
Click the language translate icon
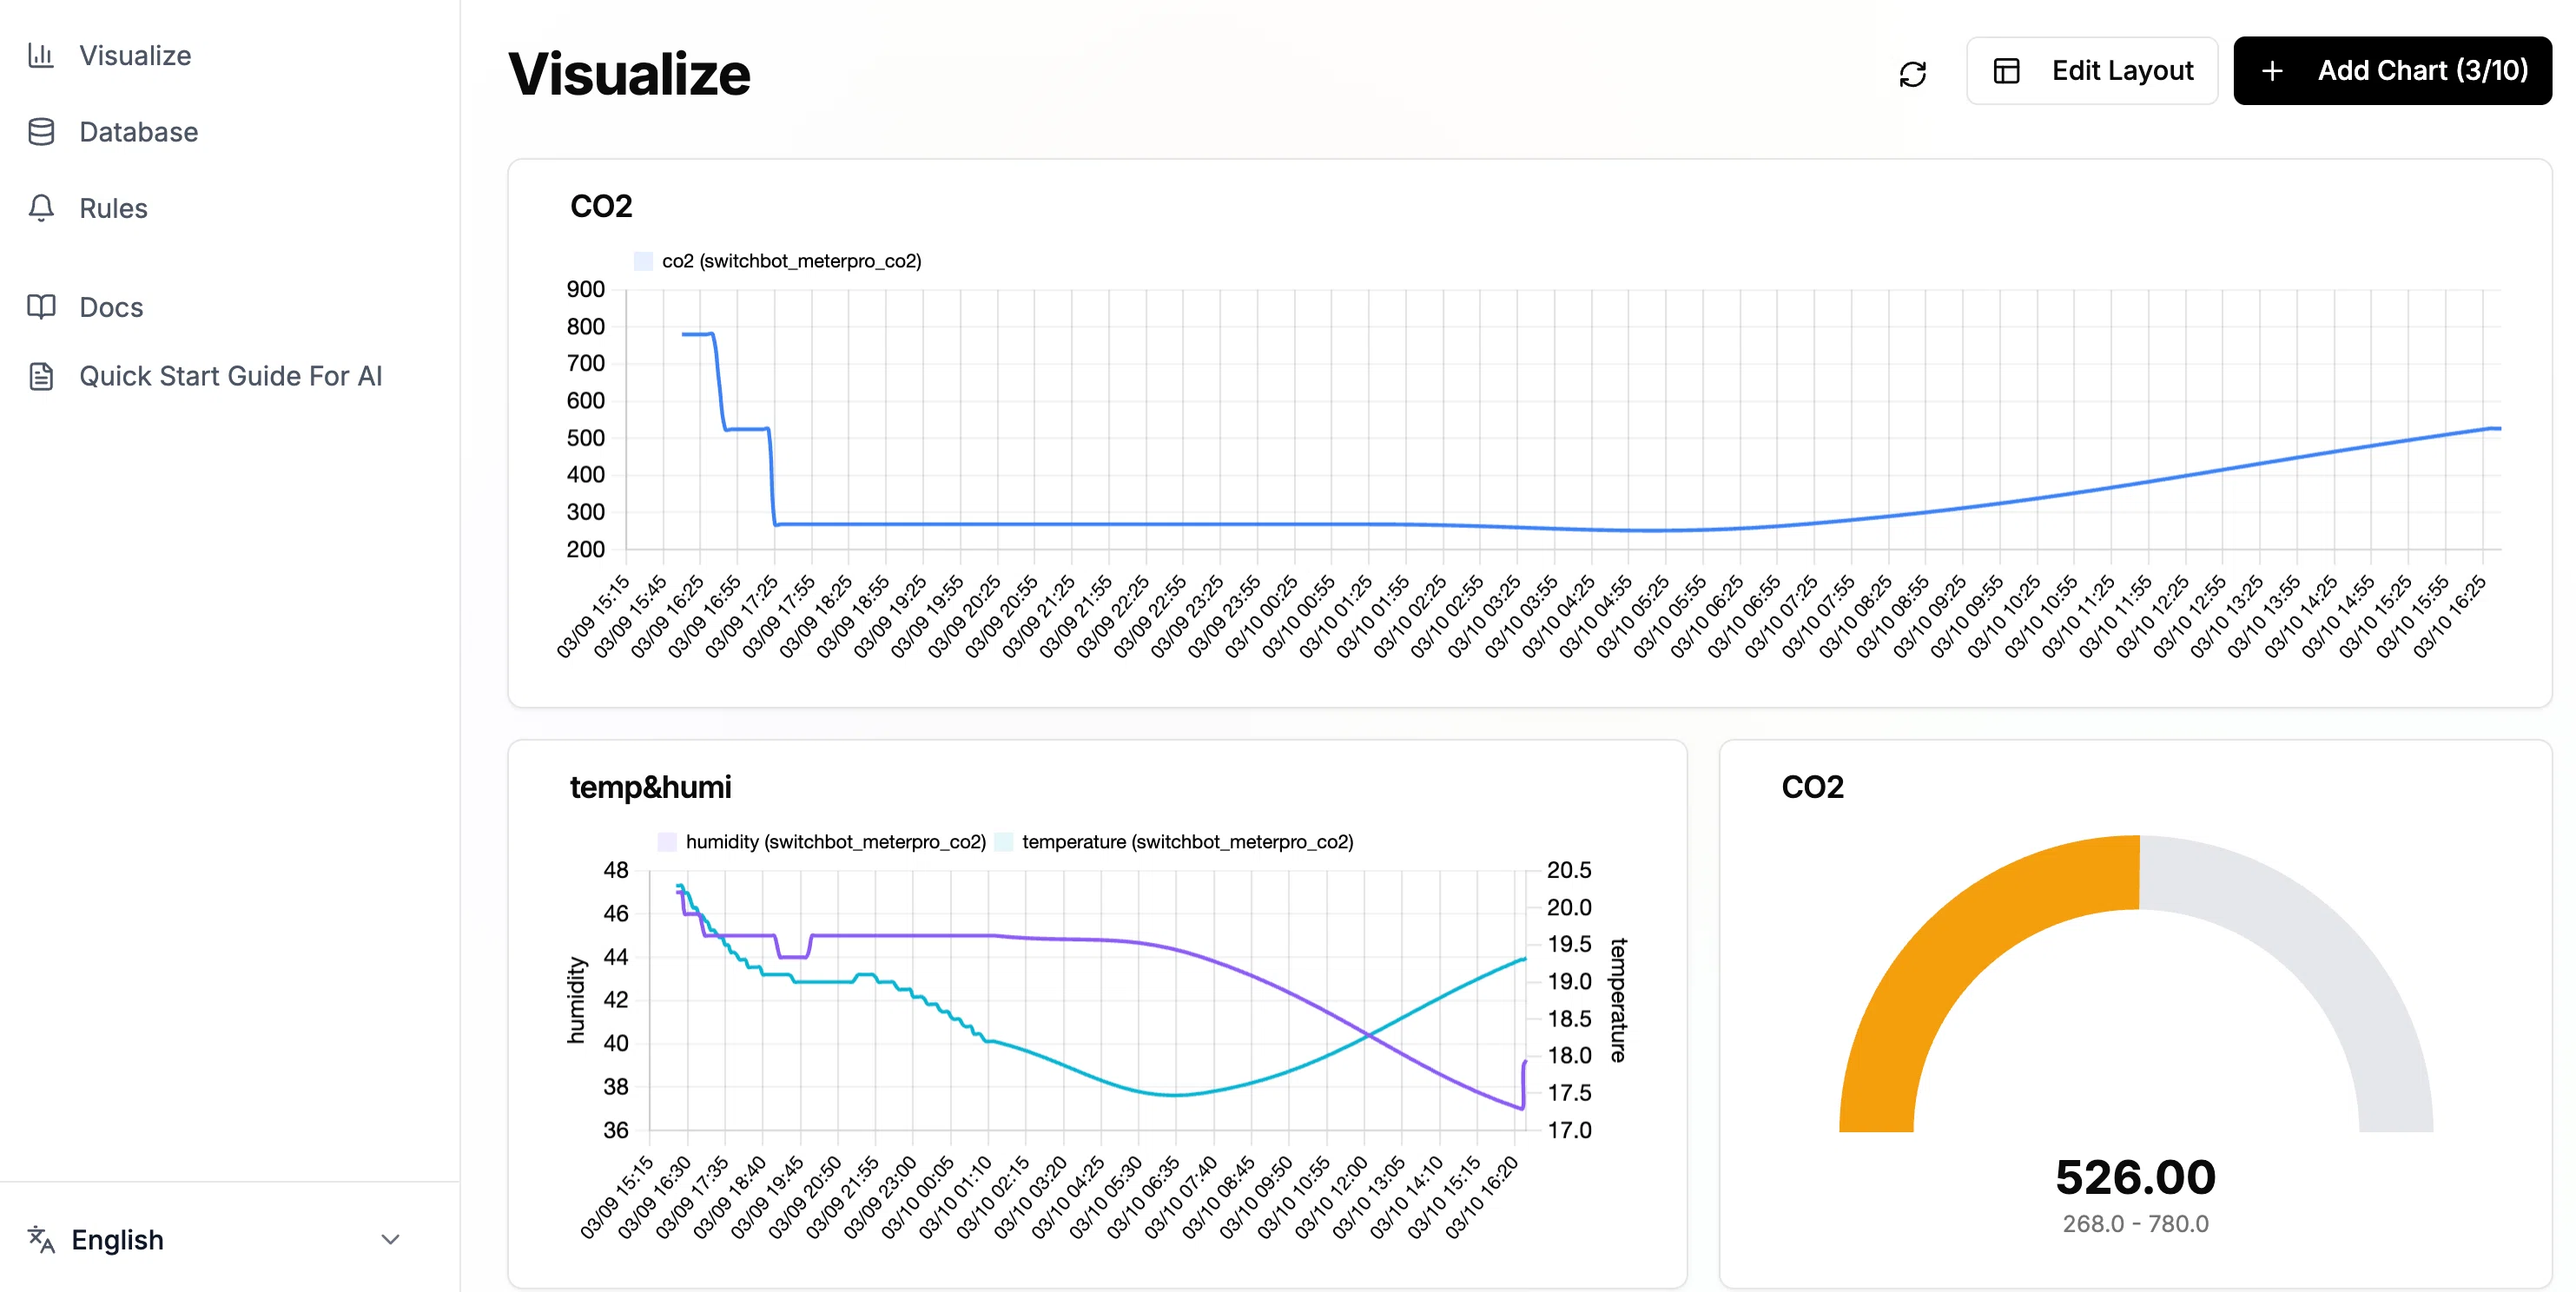point(41,1239)
